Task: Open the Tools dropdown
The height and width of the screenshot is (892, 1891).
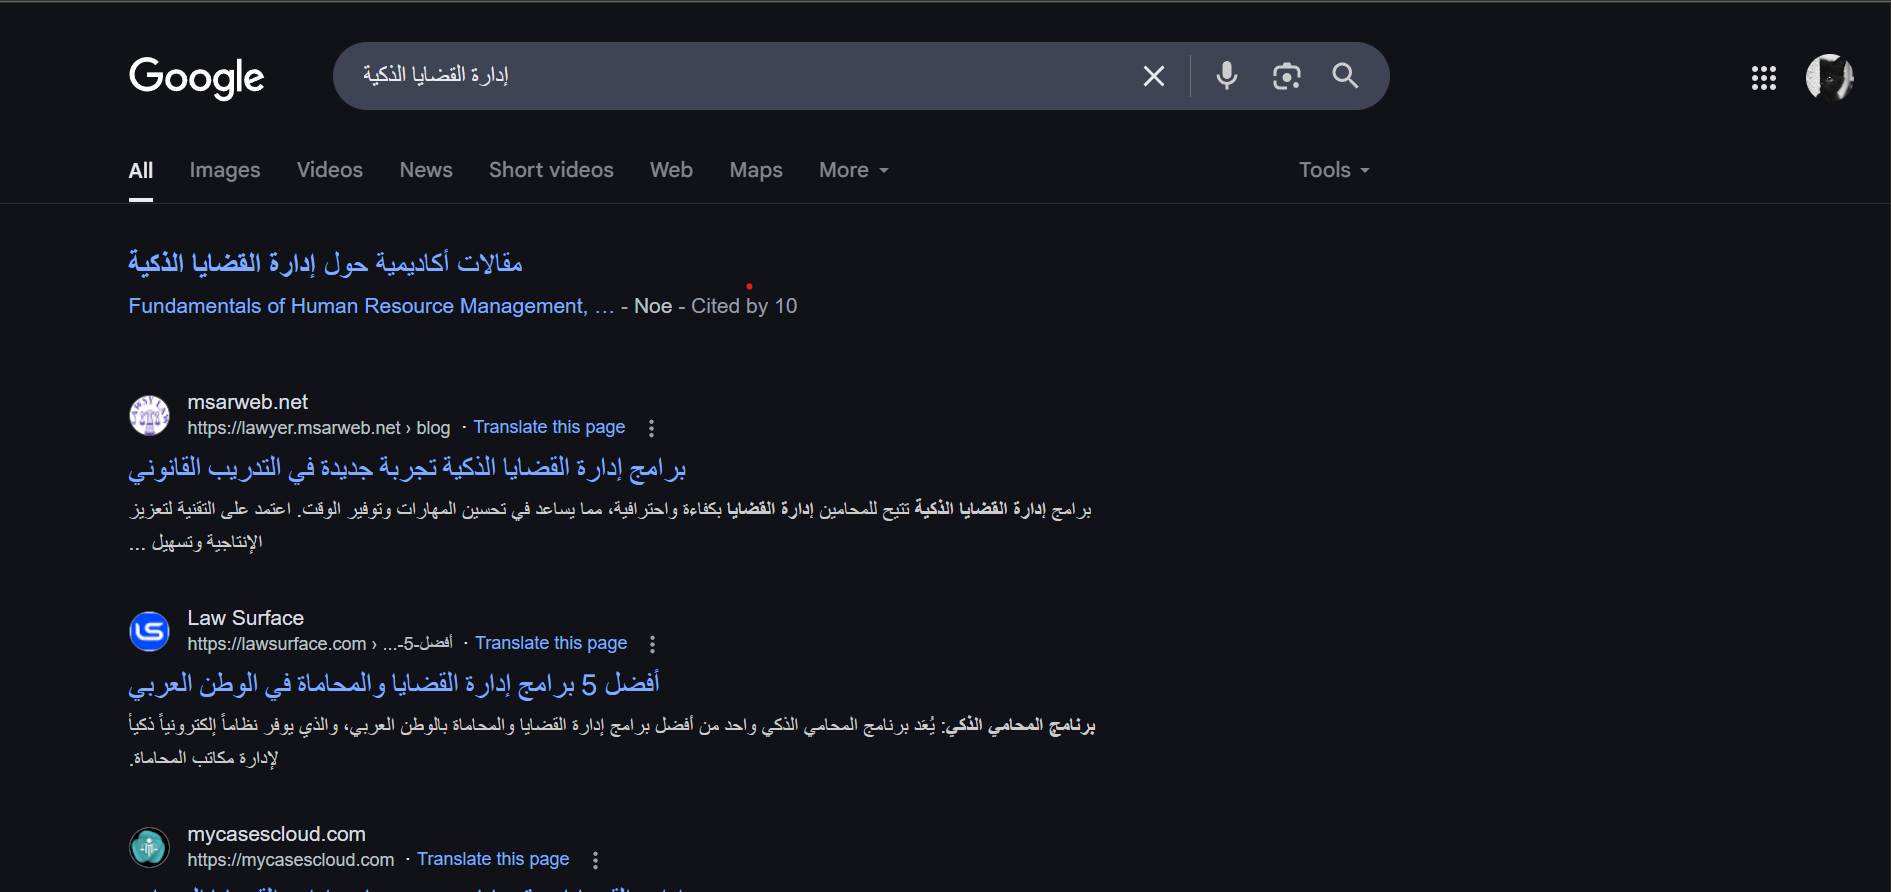Action: click(x=1334, y=170)
